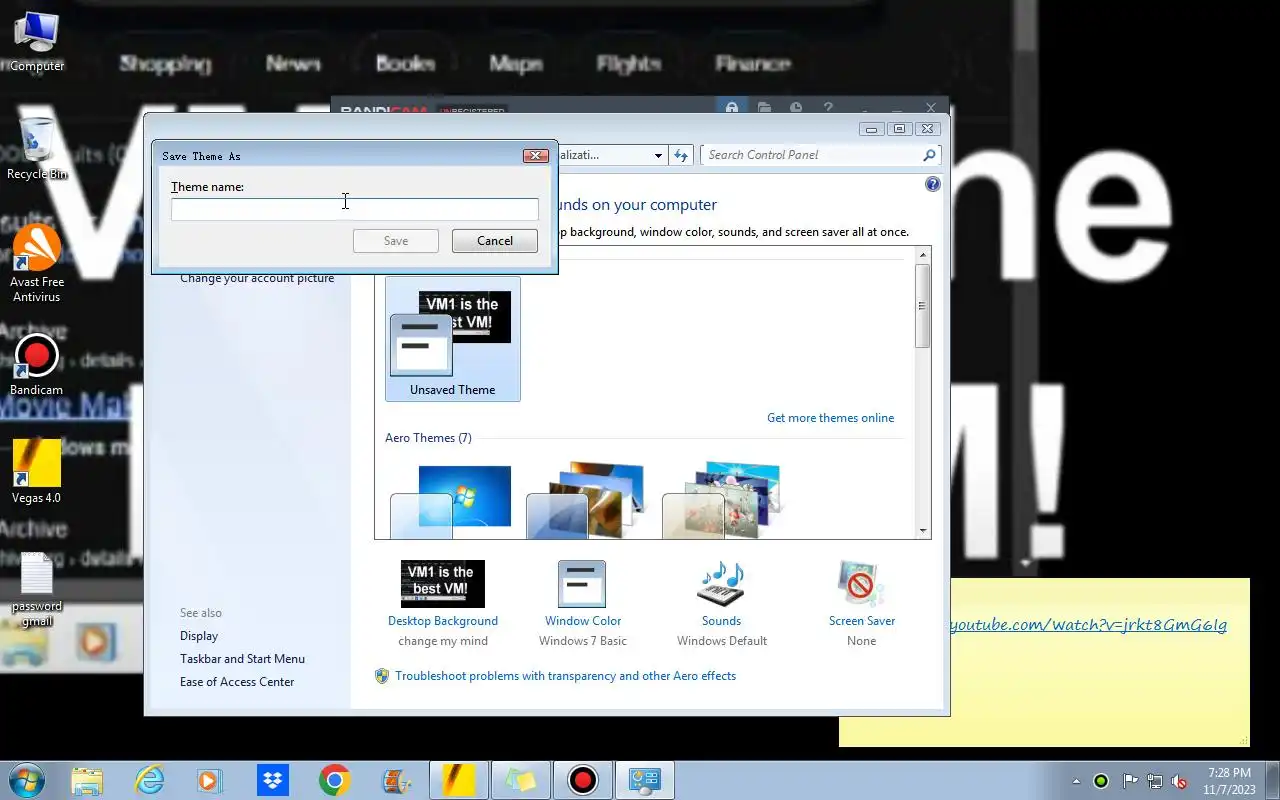
Task: Open Desktop Background settings
Action: point(443,603)
